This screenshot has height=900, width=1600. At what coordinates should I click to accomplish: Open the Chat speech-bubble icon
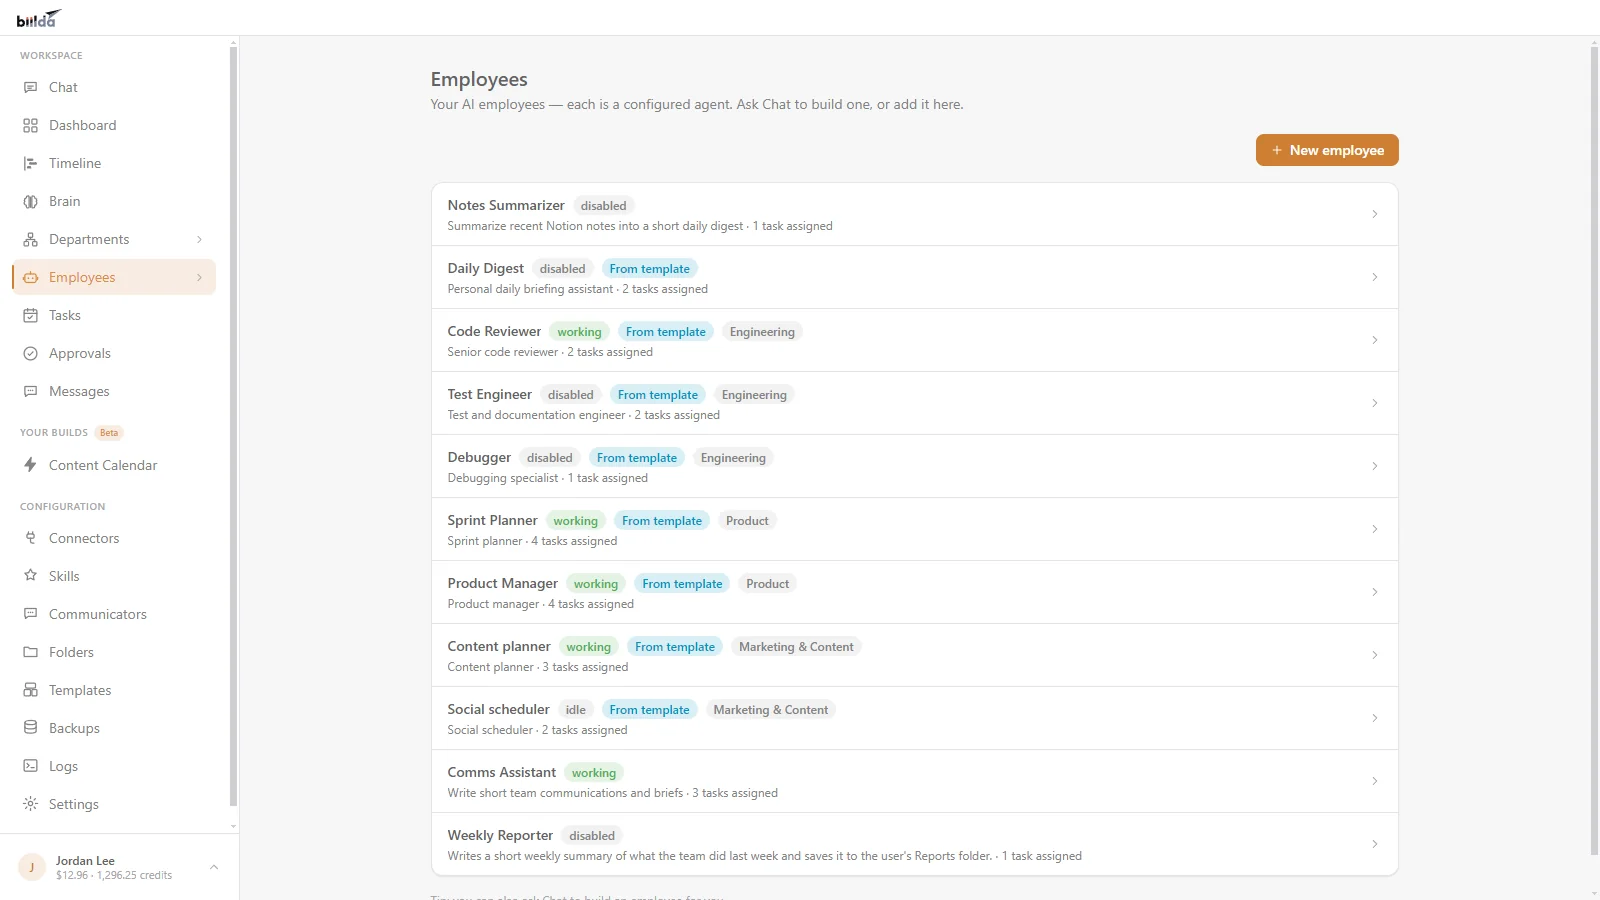point(30,87)
